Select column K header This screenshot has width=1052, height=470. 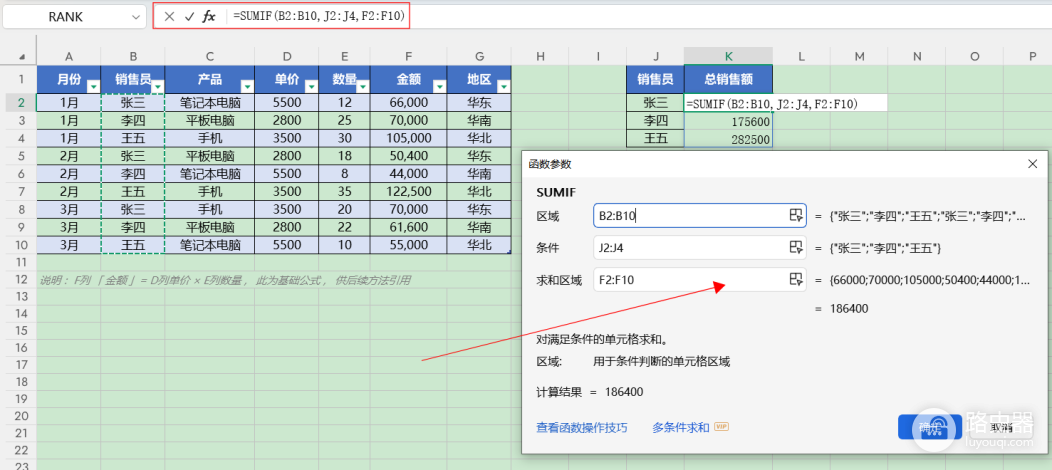(728, 57)
